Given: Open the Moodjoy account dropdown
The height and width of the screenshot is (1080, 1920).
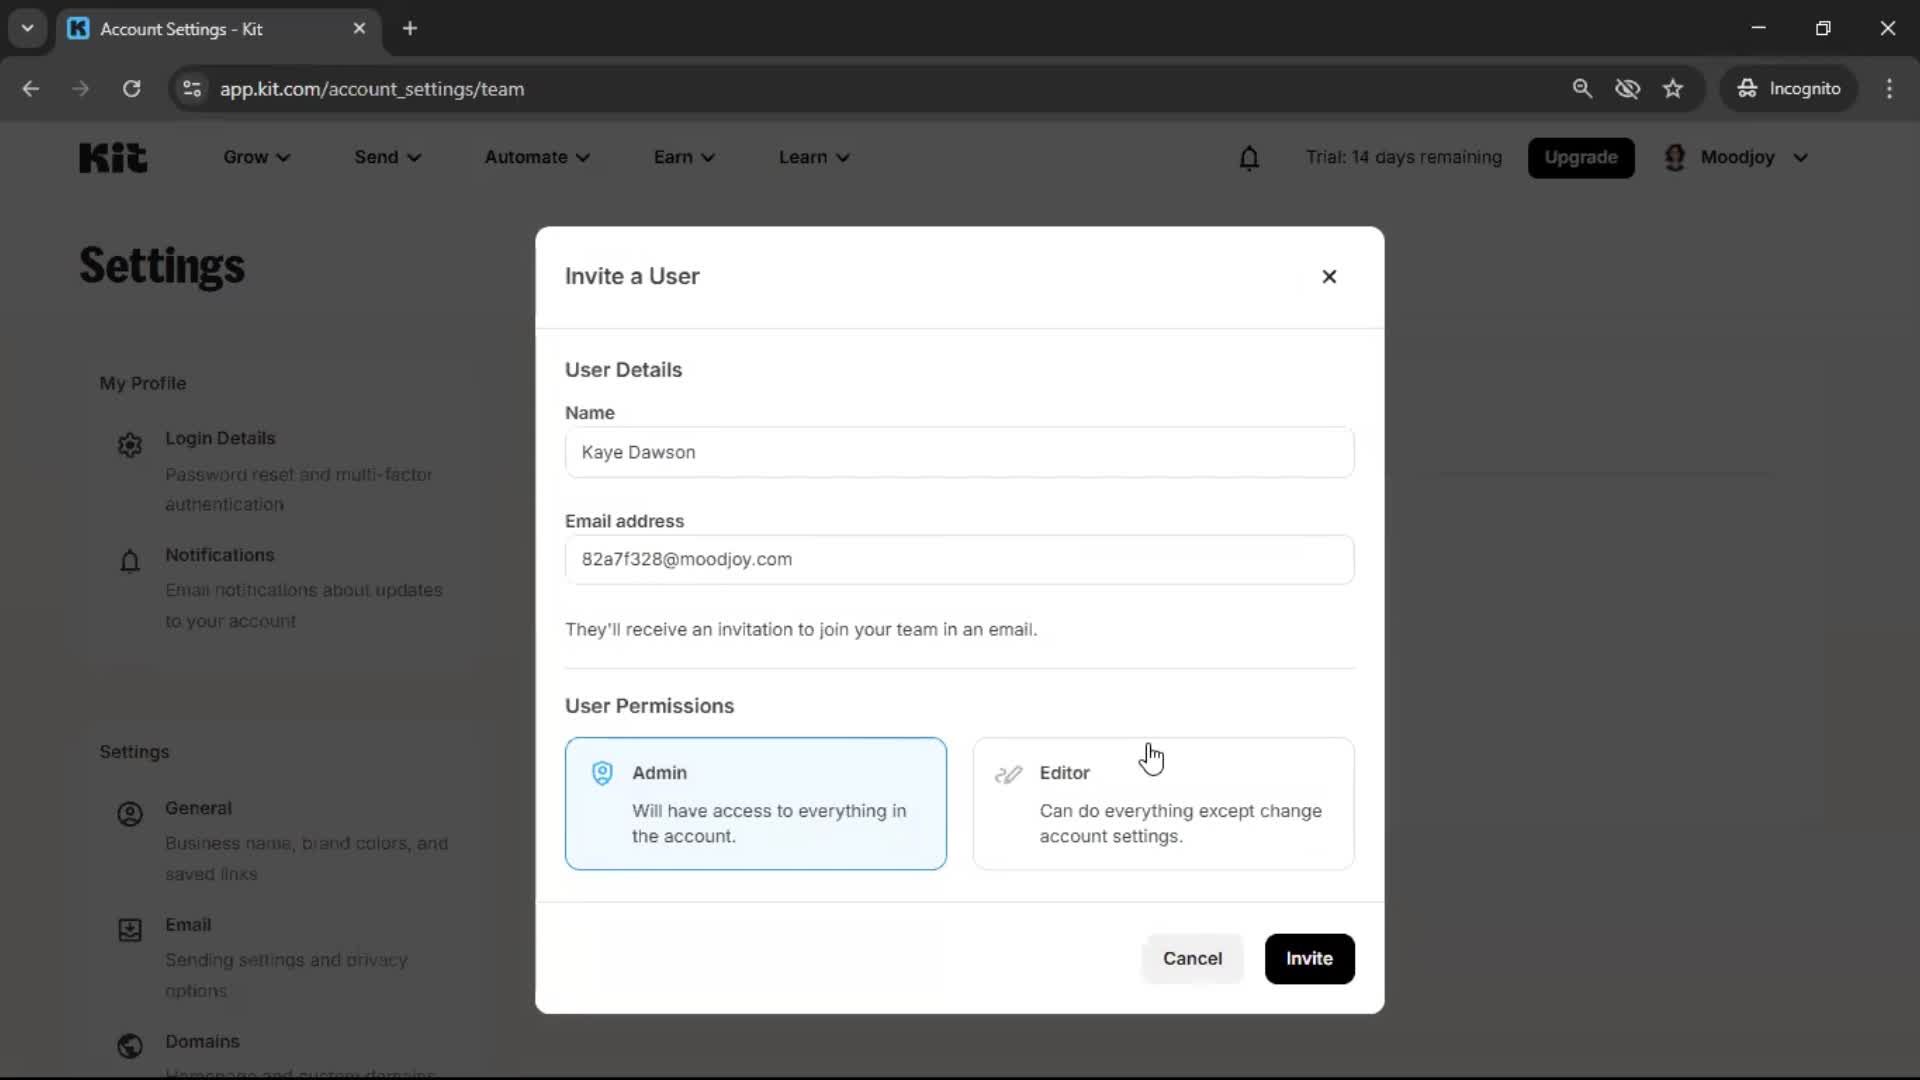Looking at the screenshot, I should pos(1737,157).
